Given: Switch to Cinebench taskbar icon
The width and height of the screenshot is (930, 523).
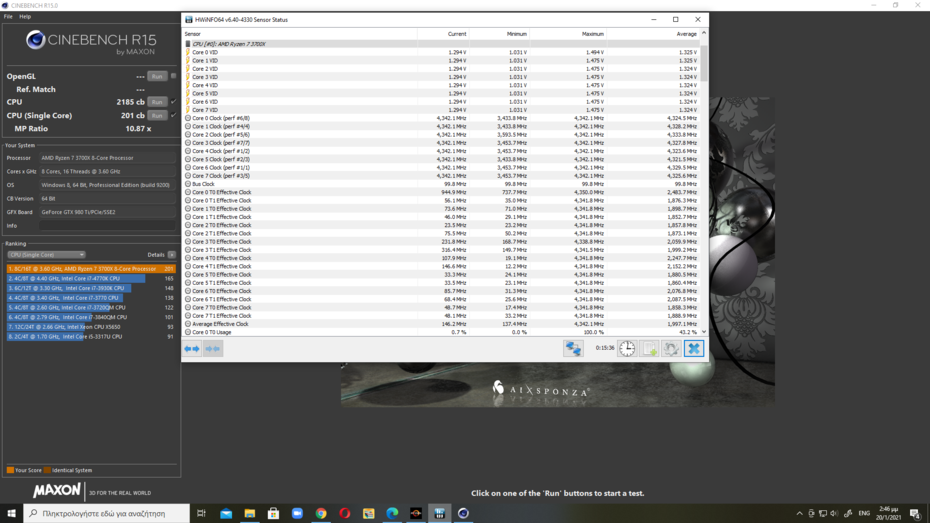Looking at the screenshot, I should click(x=463, y=514).
